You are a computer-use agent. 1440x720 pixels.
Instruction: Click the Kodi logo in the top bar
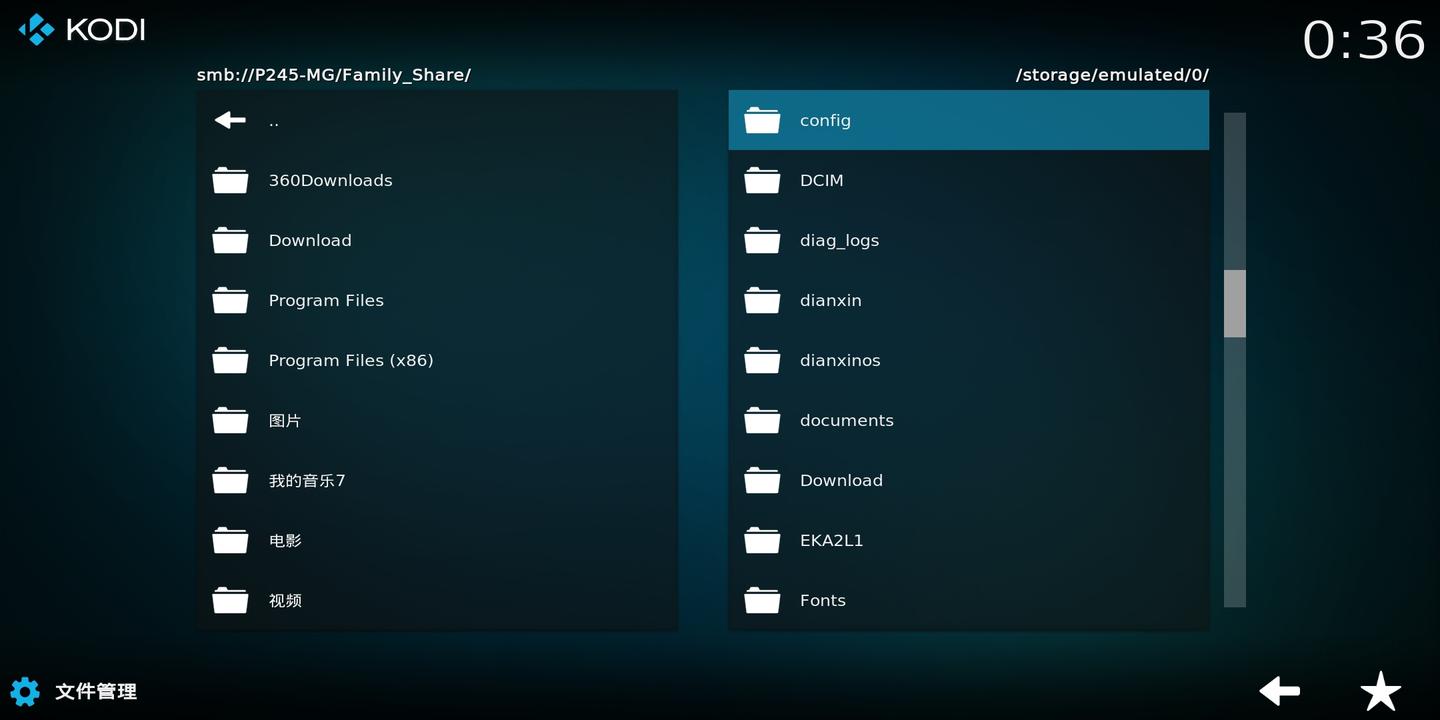pos(37,29)
